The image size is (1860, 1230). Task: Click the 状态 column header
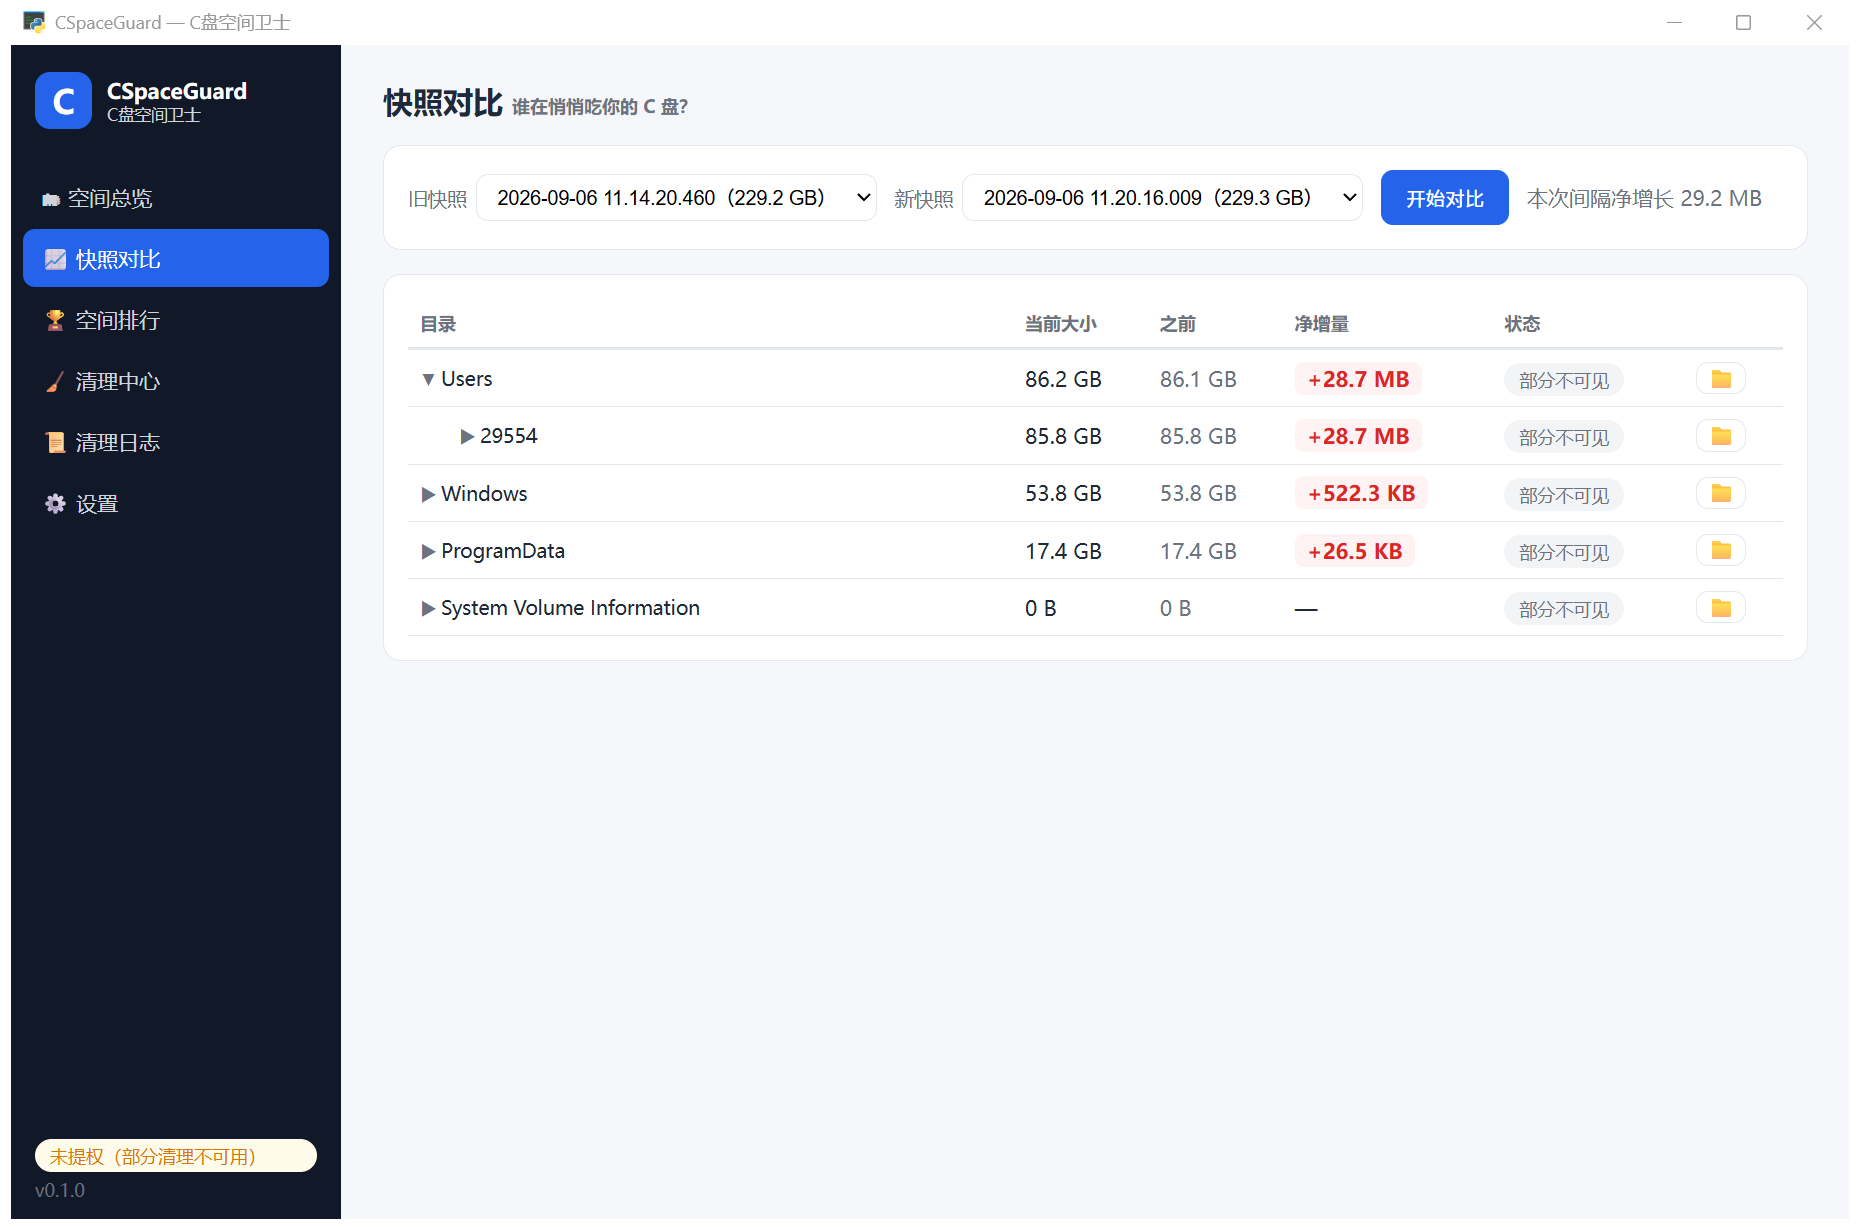point(1522,324)
